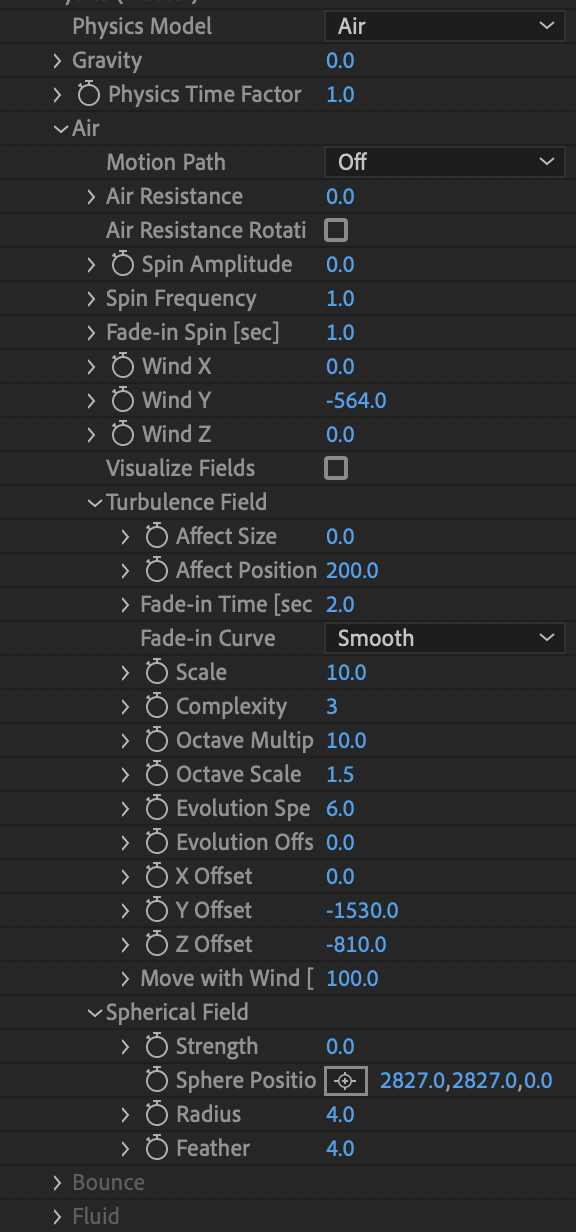Expand the Bounce property group
The image size is (576, 1232).
57,1182
